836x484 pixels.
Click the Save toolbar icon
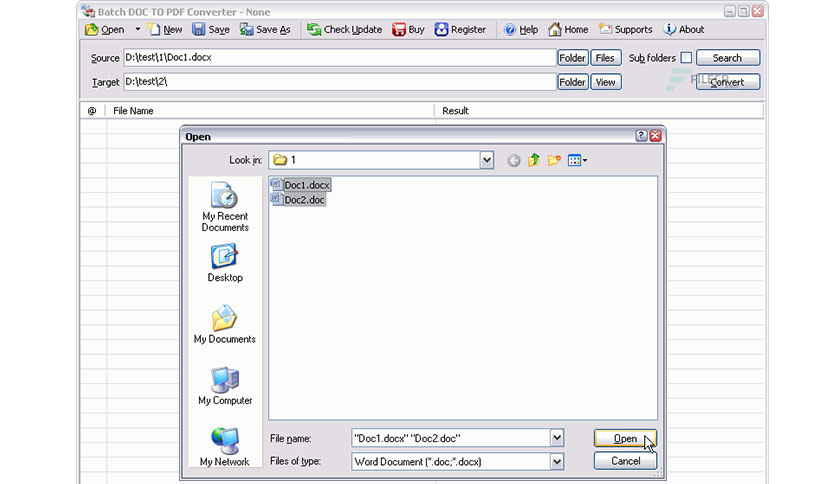211,29
